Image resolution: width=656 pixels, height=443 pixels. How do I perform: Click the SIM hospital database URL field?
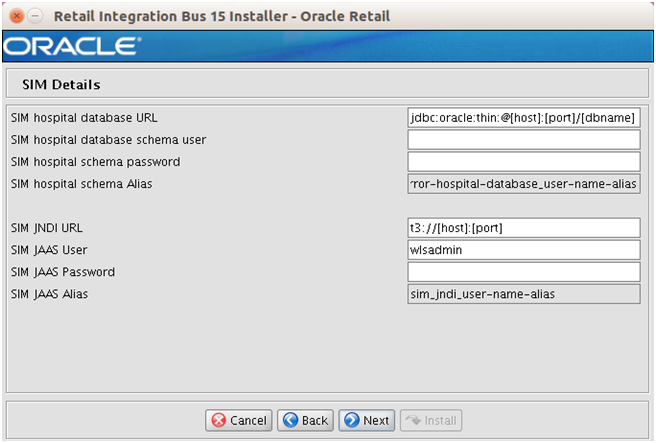tap(524, 118)
